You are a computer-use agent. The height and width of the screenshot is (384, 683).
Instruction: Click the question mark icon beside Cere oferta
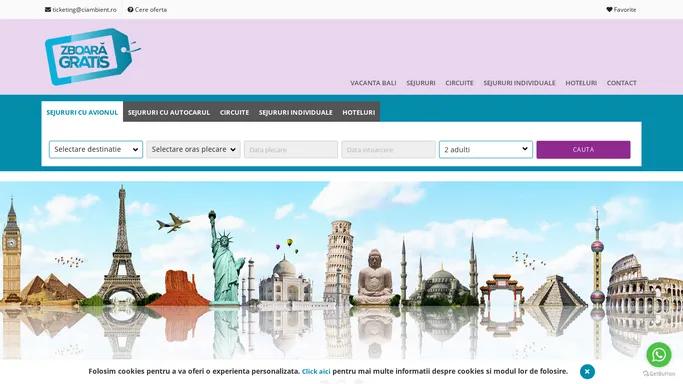tap(130, 10)
